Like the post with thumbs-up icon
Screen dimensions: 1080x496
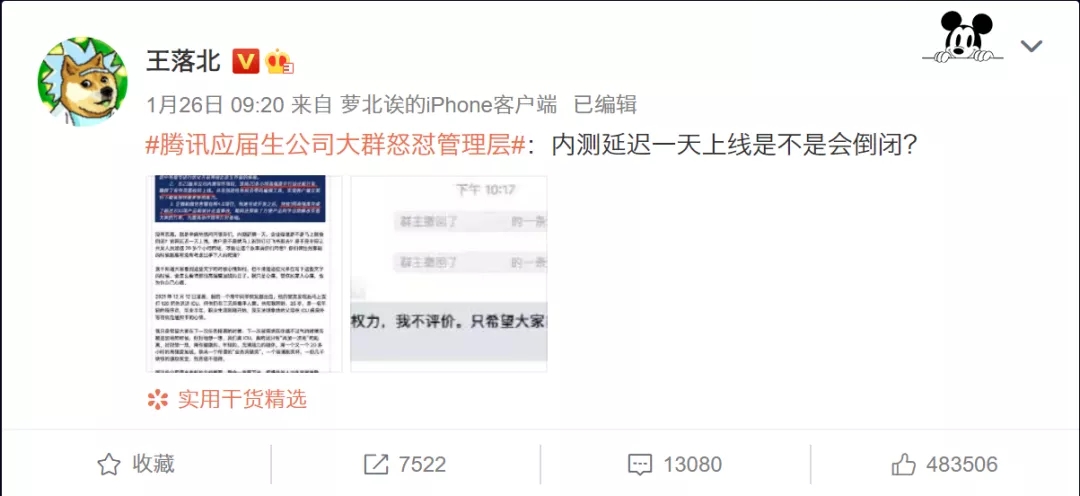click(x=904, y=464)
